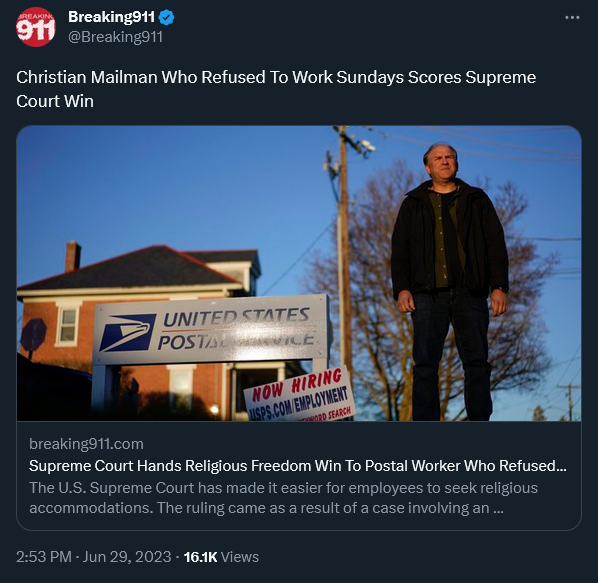This screenshot has width=598, height=583.
Task: Click the Breaking911 display name
Action: (x=111, y=17)
